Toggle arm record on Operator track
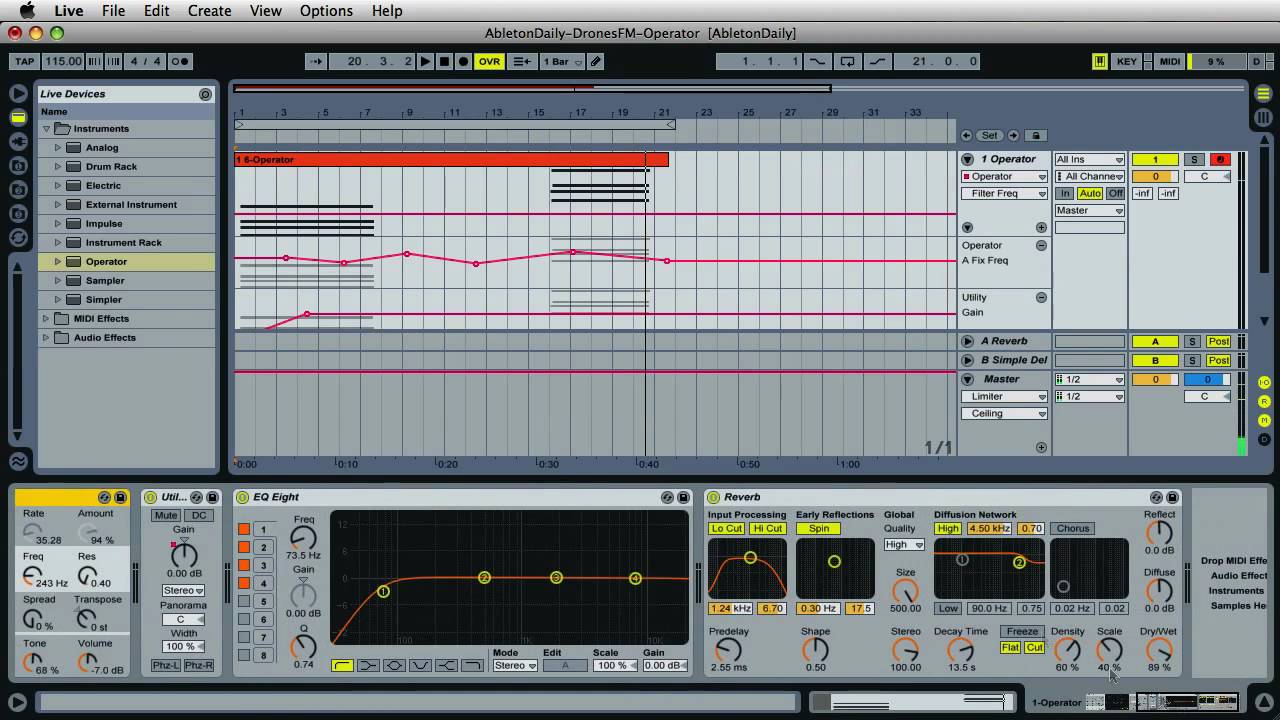The height and width of the screenshot is (720, 1280). (1219, 160)
